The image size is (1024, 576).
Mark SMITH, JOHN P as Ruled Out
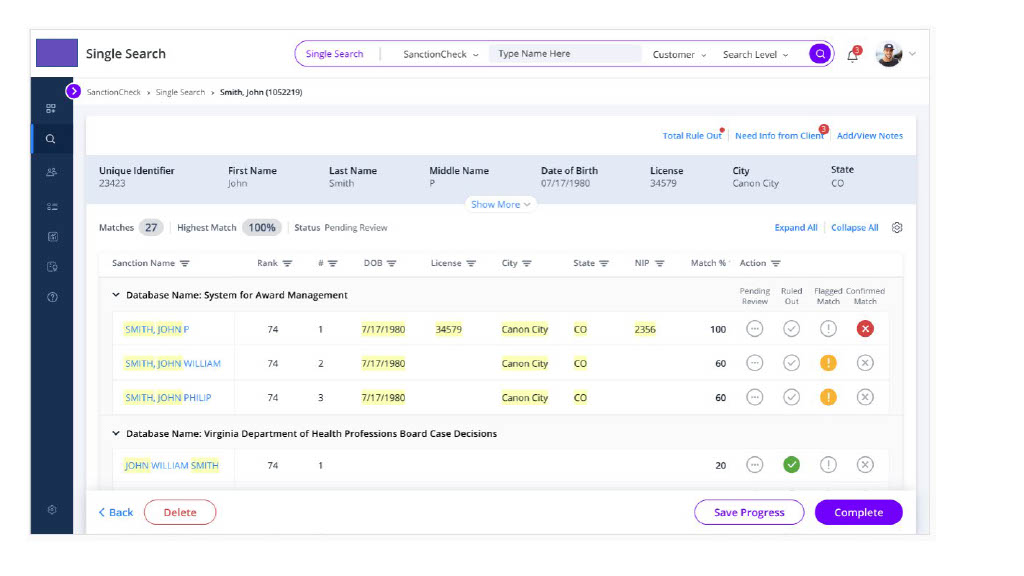[792, 329]
